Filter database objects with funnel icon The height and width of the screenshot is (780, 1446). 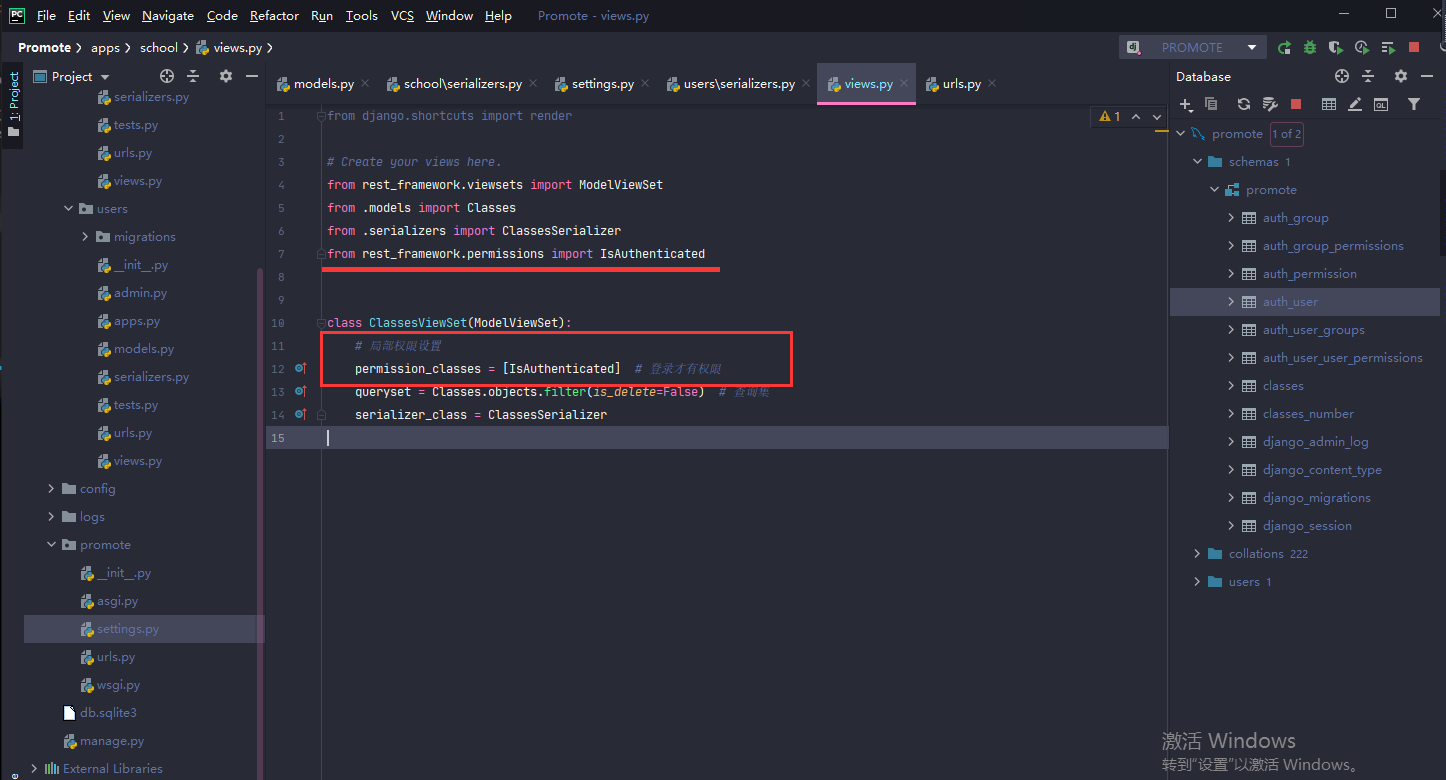[x=1414, y=104]
